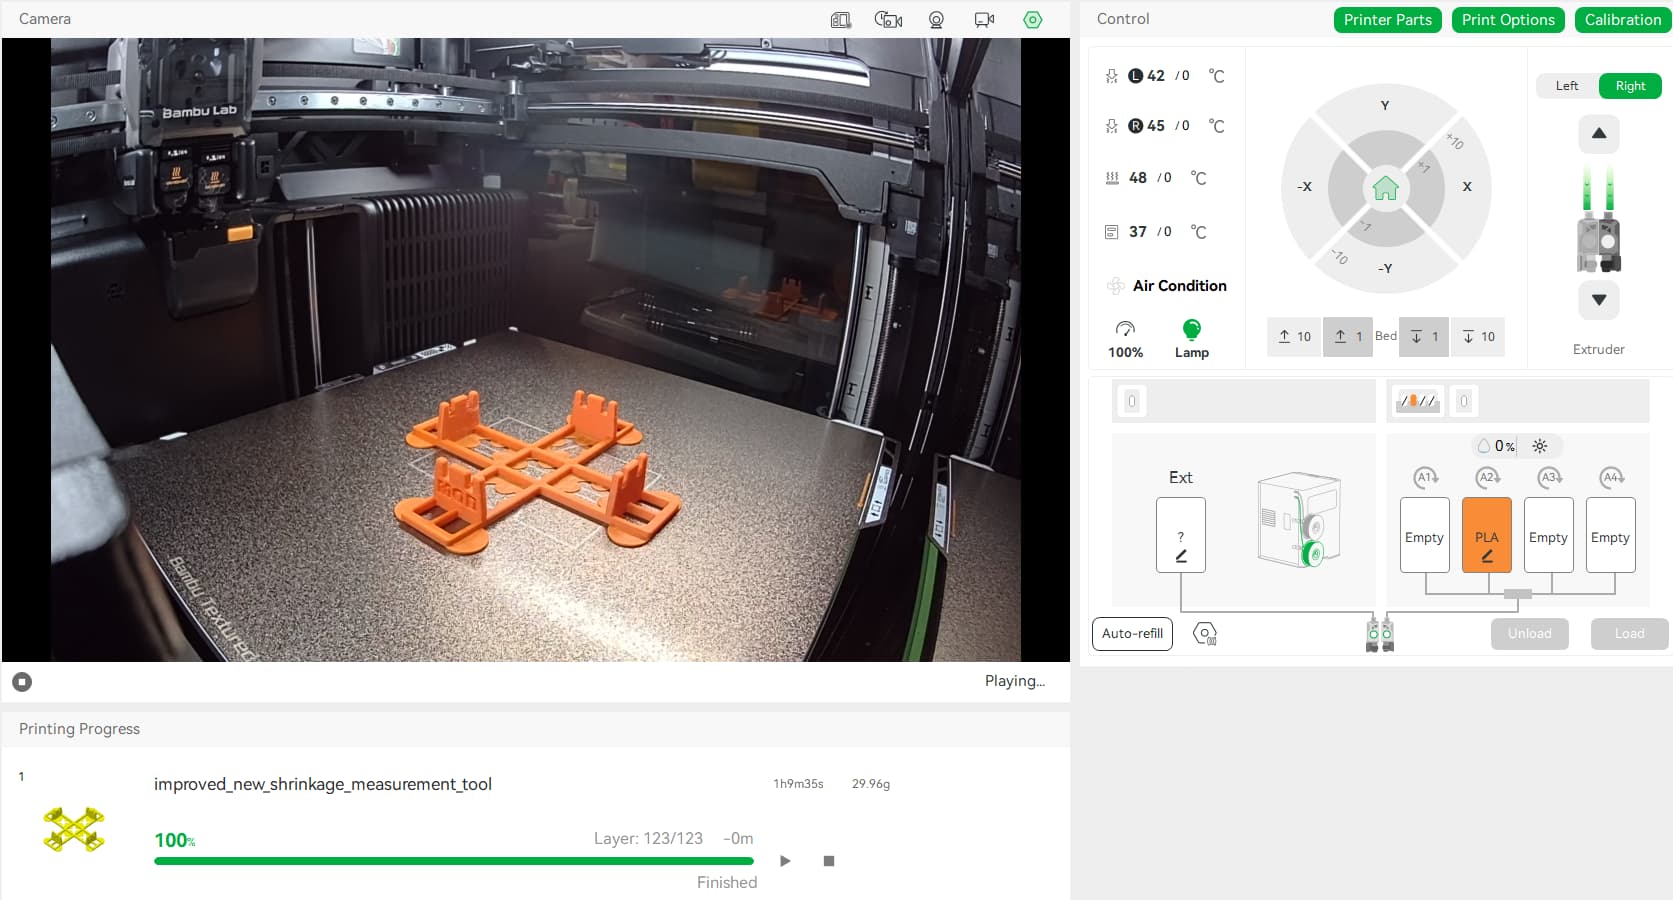Select the orange PLA filament slot
This screenshot has height=900, width=1673.
pos(1486,536)
